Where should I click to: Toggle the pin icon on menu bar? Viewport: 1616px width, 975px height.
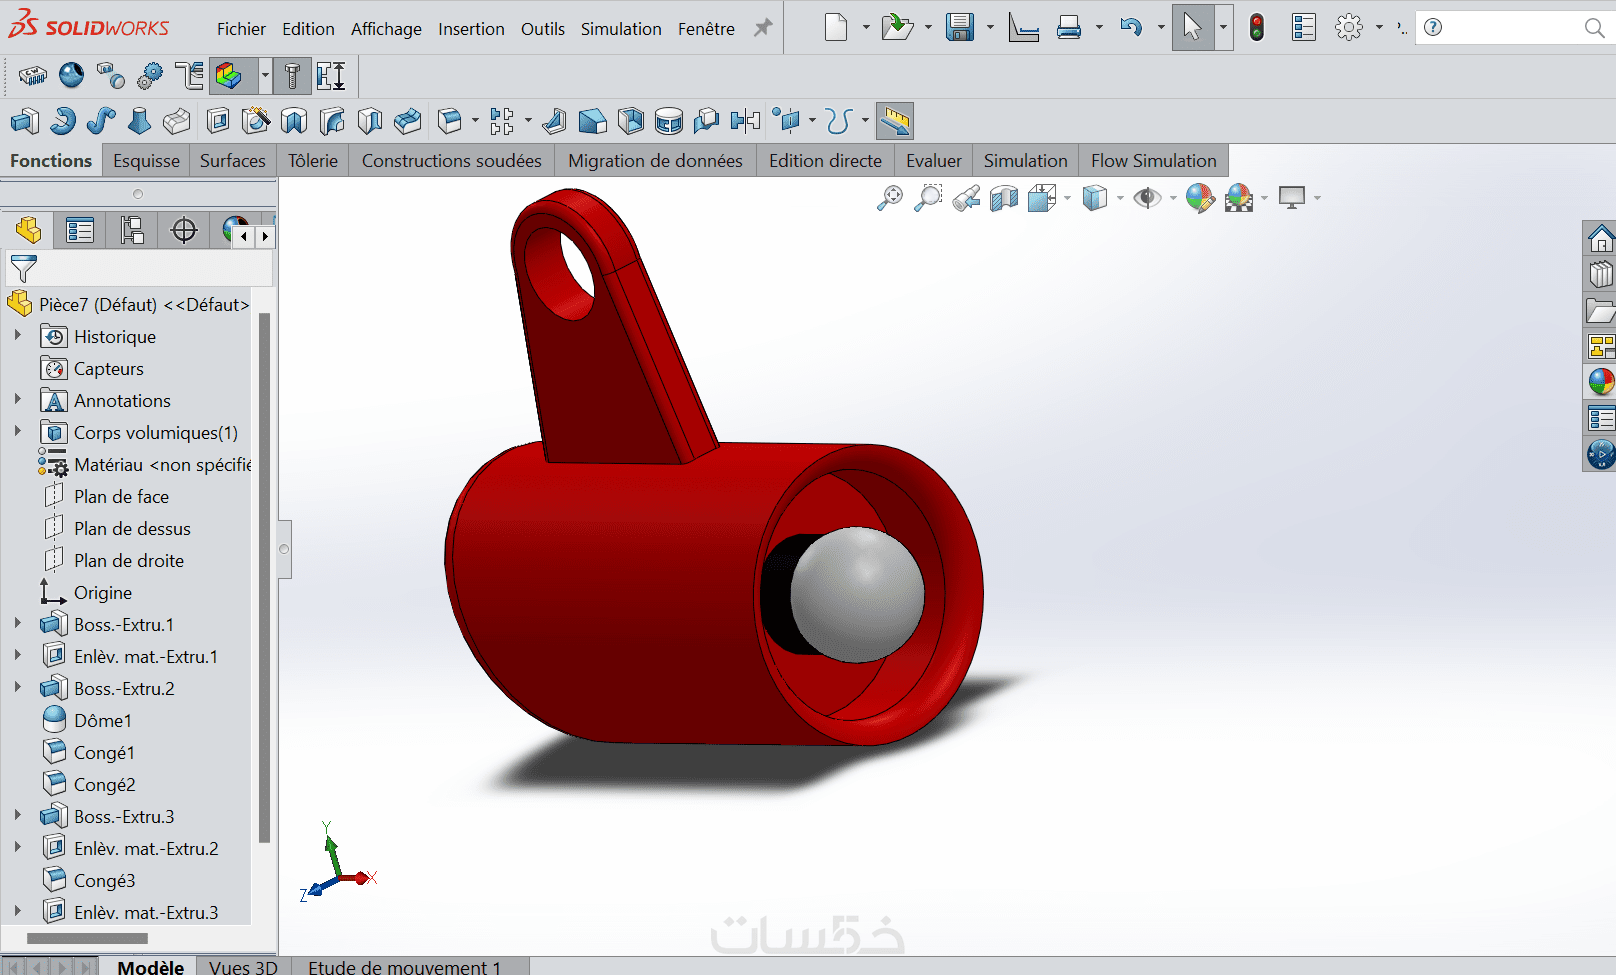click(x=763, y=28)
